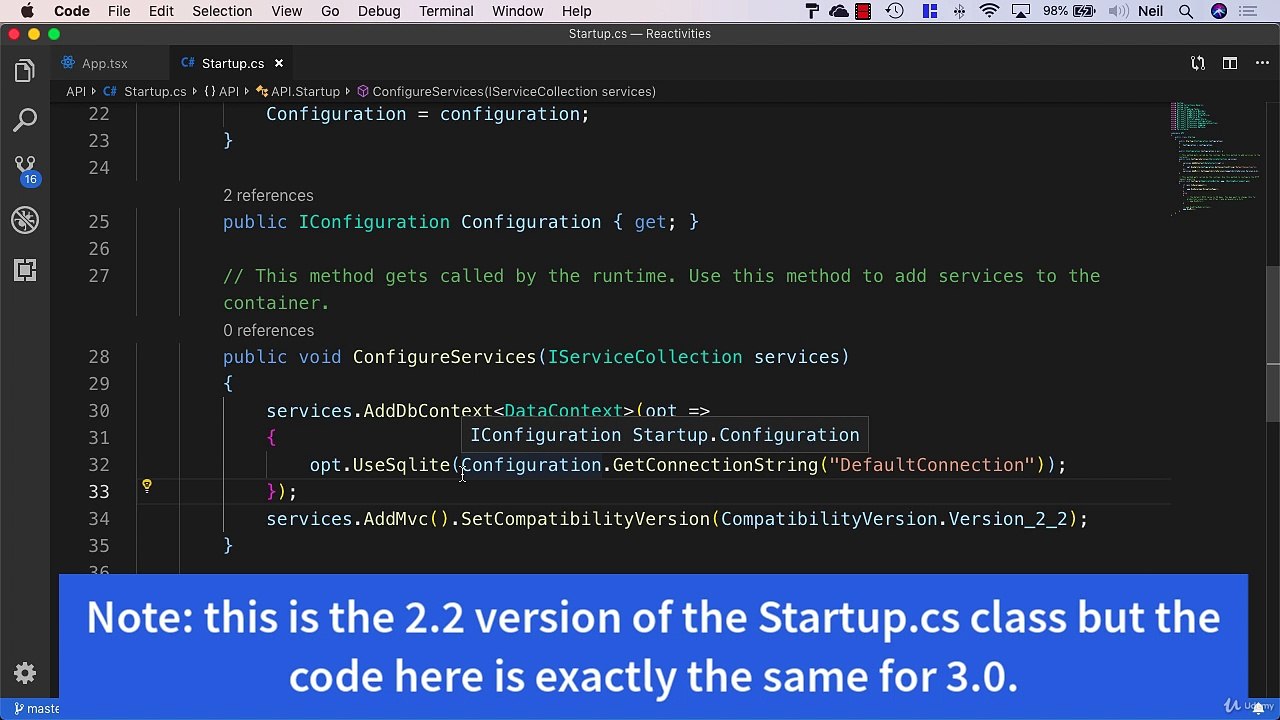Viewport: 1280px width, 720px height.
Task: Open the Manage gear at the sidebar bottom
Action: [25, 673]
